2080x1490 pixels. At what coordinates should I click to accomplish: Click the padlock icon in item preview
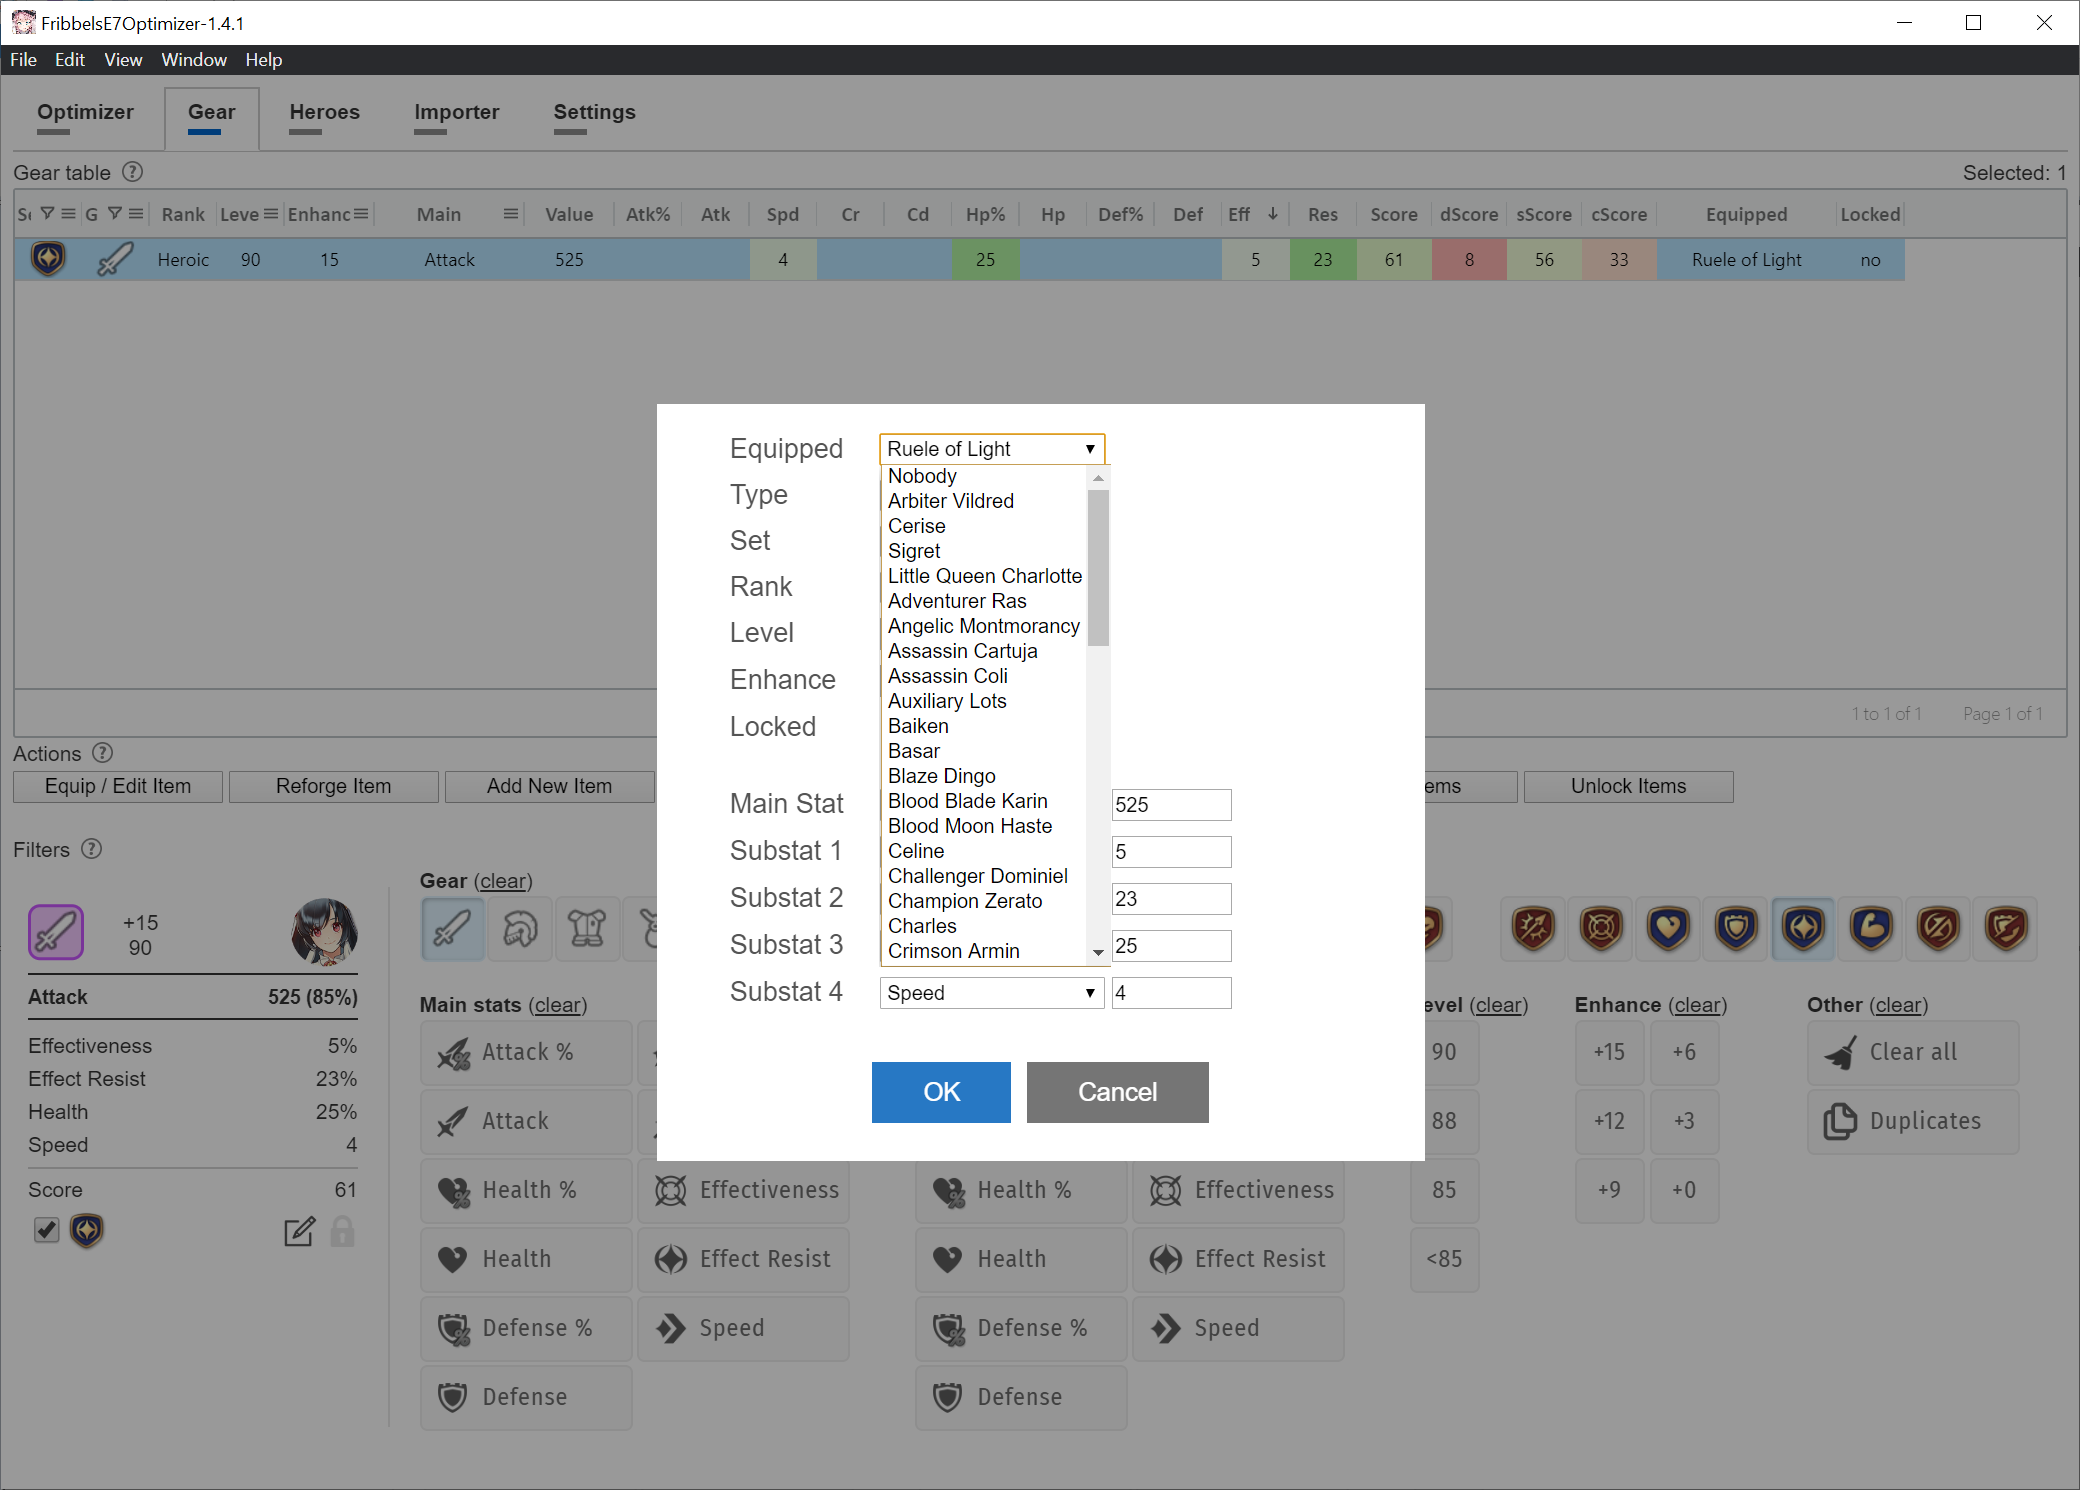pos(342,1231)
